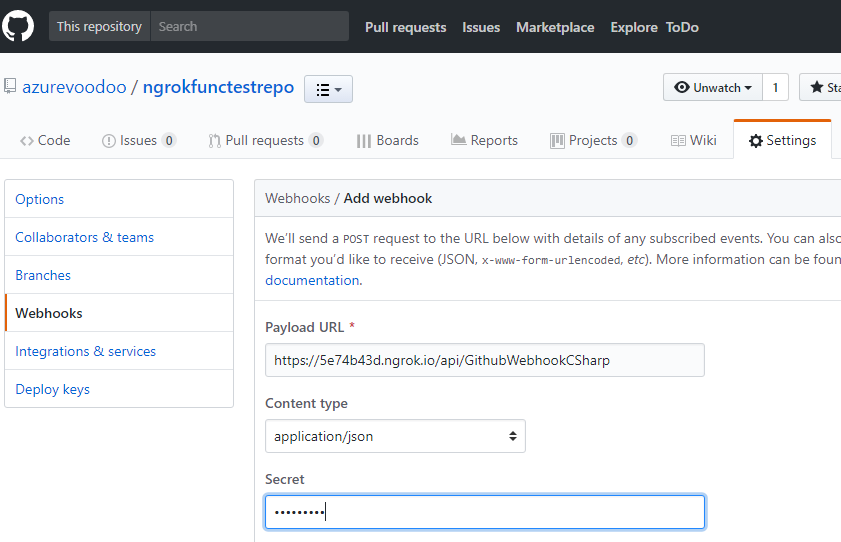The image size is (841, 542).
Task: Switch to the Issues tab
Action: click(139, 140)
